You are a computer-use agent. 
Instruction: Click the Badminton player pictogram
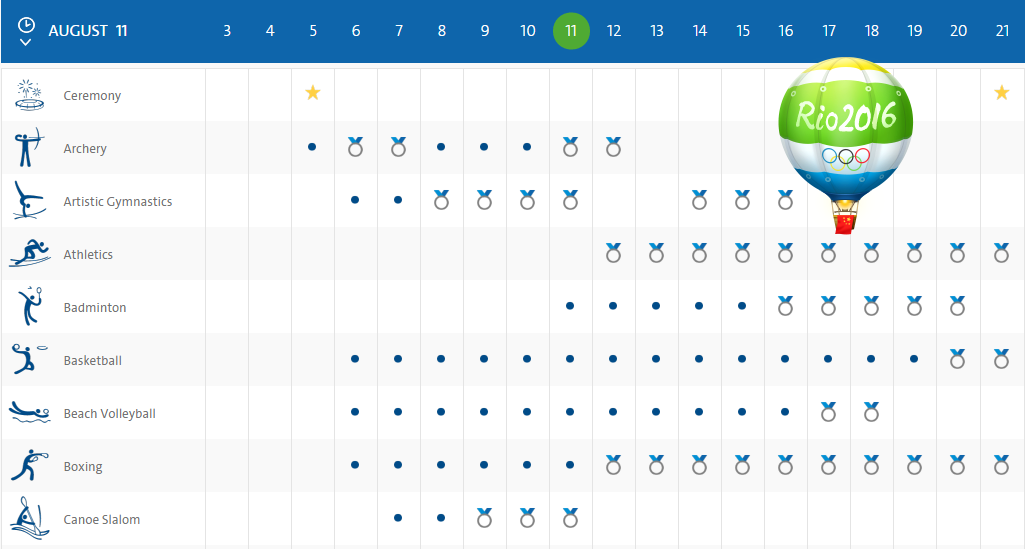[x=30, y=307]
